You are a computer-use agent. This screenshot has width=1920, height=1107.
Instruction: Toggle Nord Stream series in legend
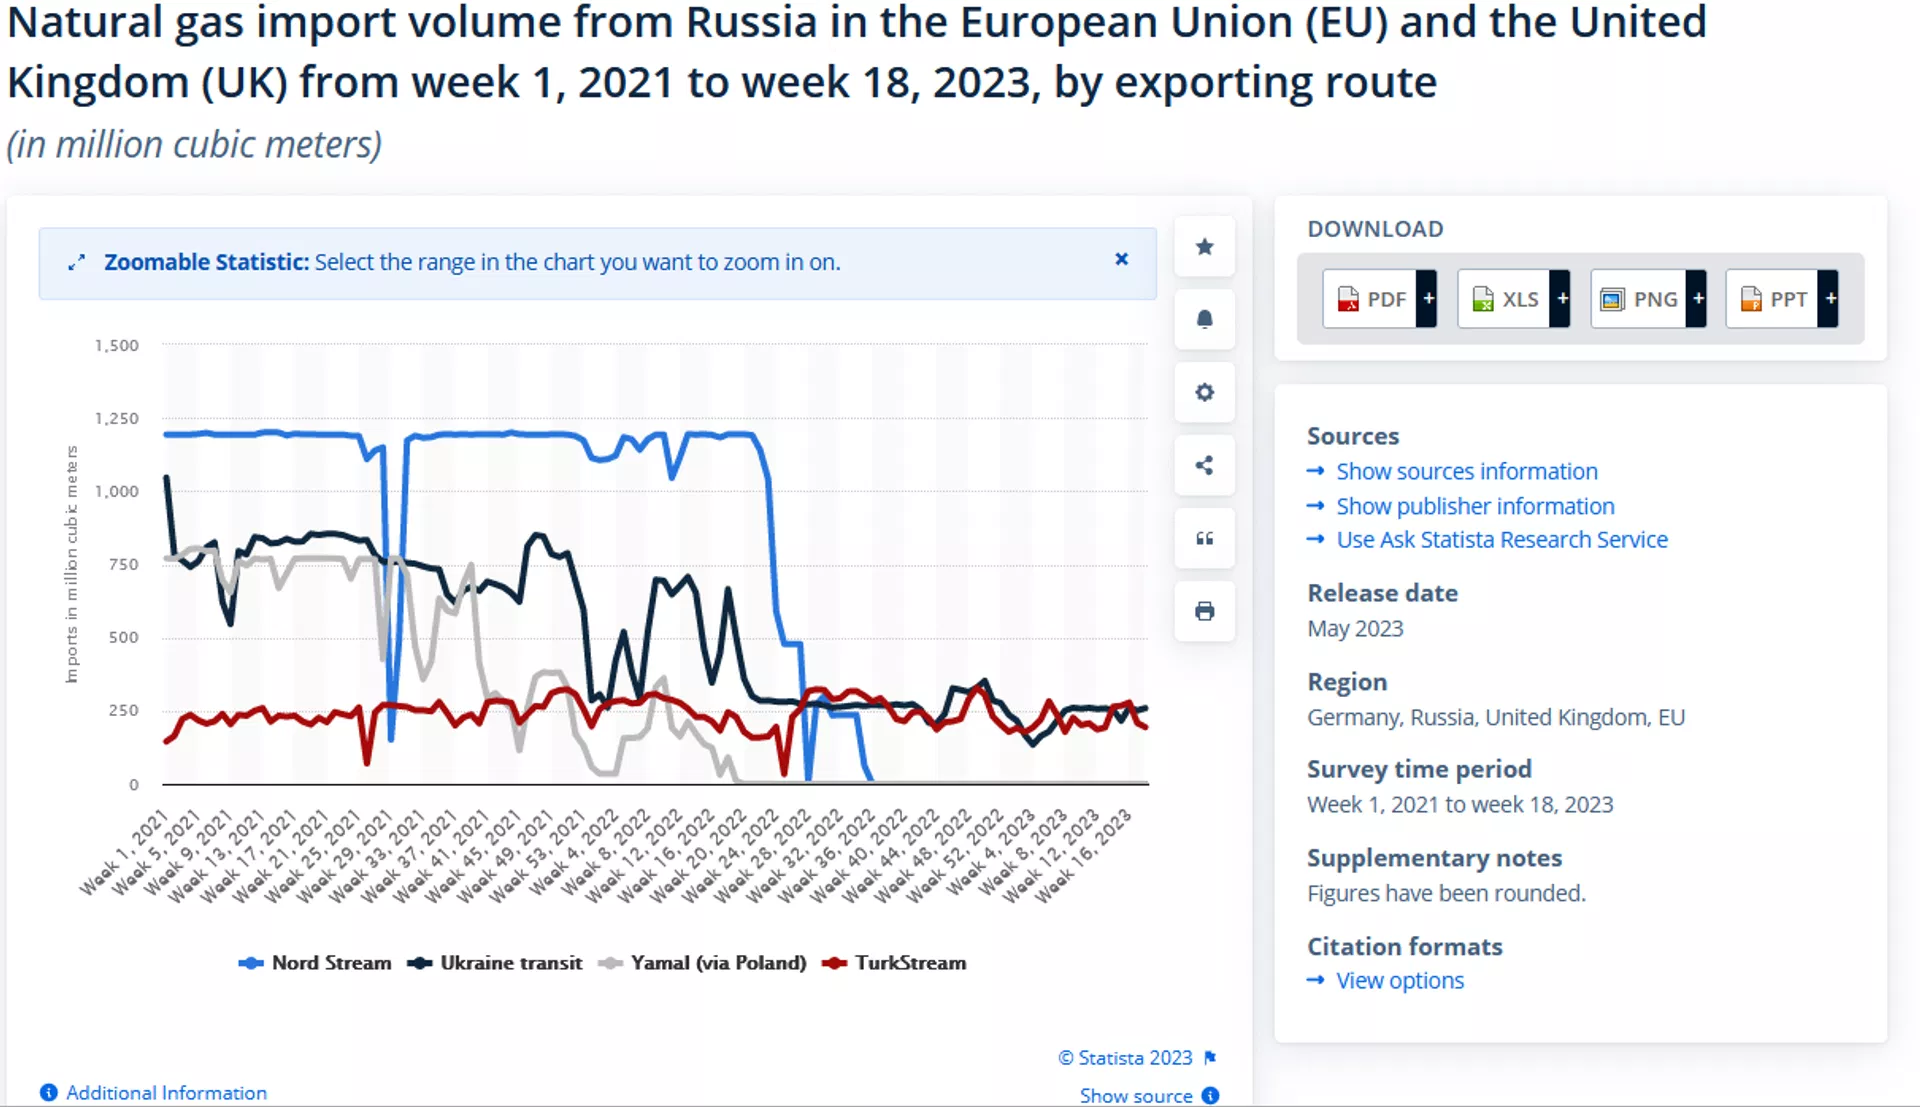(x=315, y=963)
